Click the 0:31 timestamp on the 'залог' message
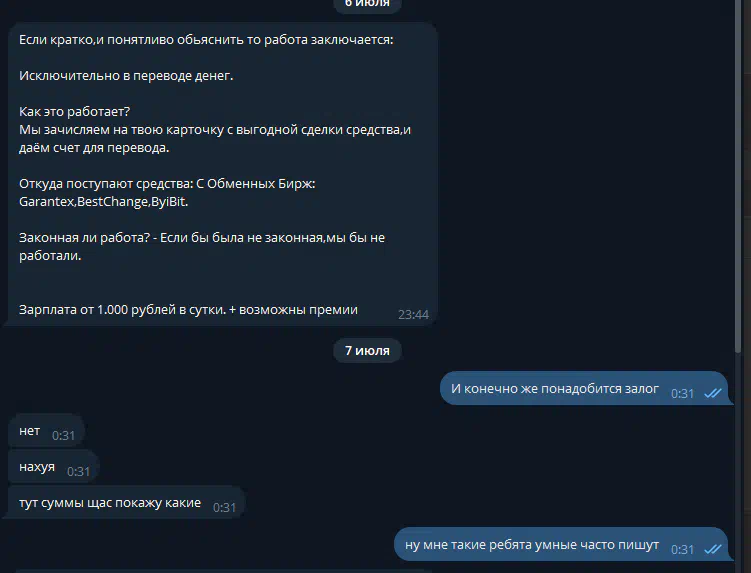The width and height of the screenshot is (751, 573). pyautogui.click(x=682, y=393)
